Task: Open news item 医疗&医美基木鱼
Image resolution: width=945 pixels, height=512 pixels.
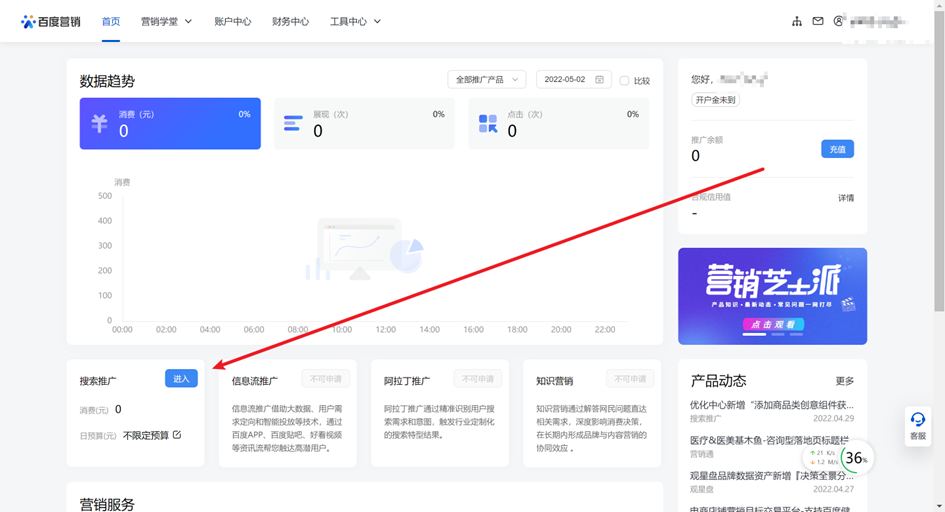Action: pyautogui.click(x=770, y=440)
